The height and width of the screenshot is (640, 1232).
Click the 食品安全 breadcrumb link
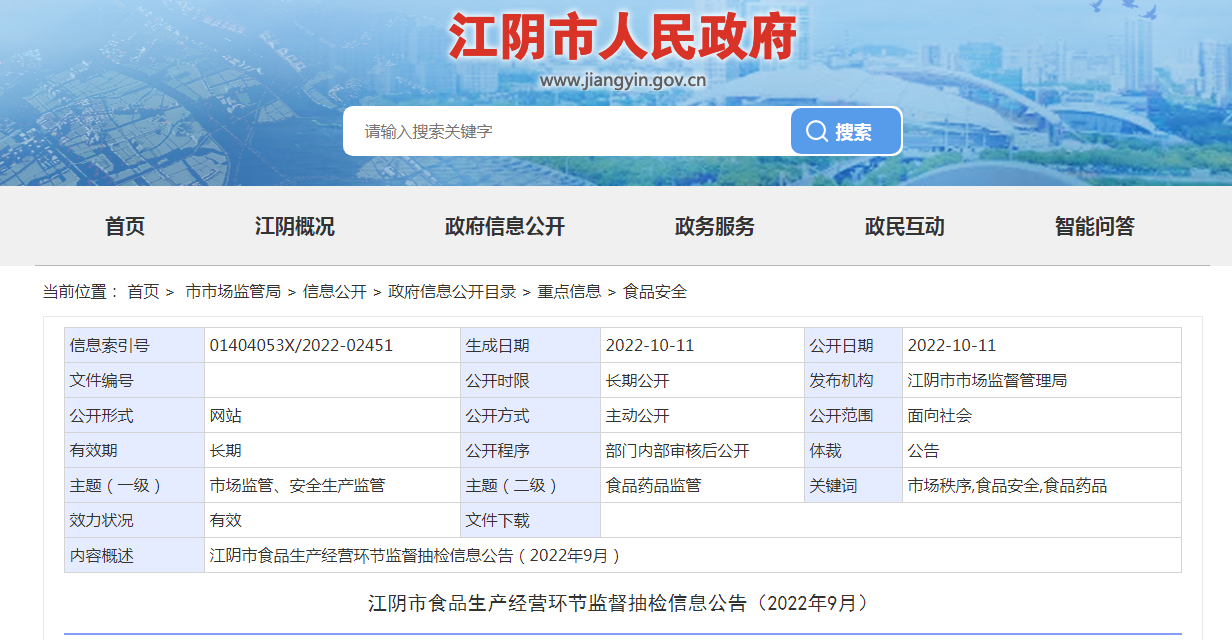(655, 292)
